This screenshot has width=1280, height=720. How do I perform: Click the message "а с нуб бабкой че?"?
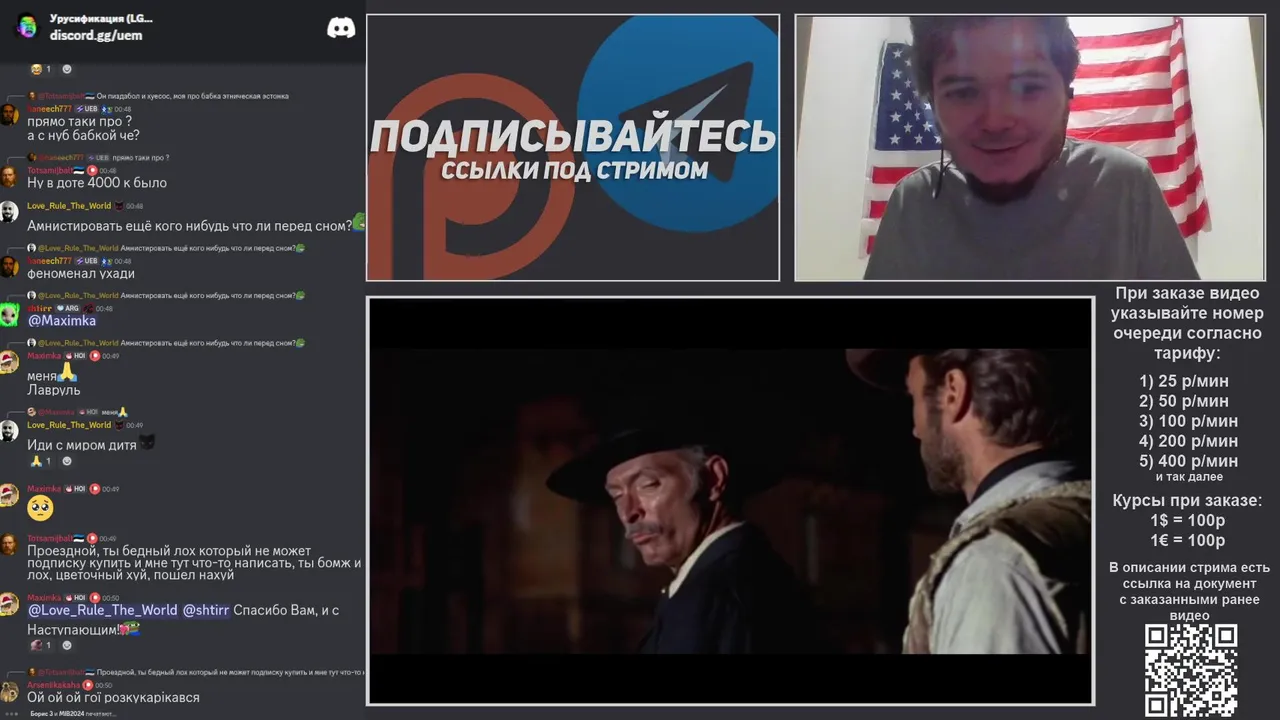[83, 135]
